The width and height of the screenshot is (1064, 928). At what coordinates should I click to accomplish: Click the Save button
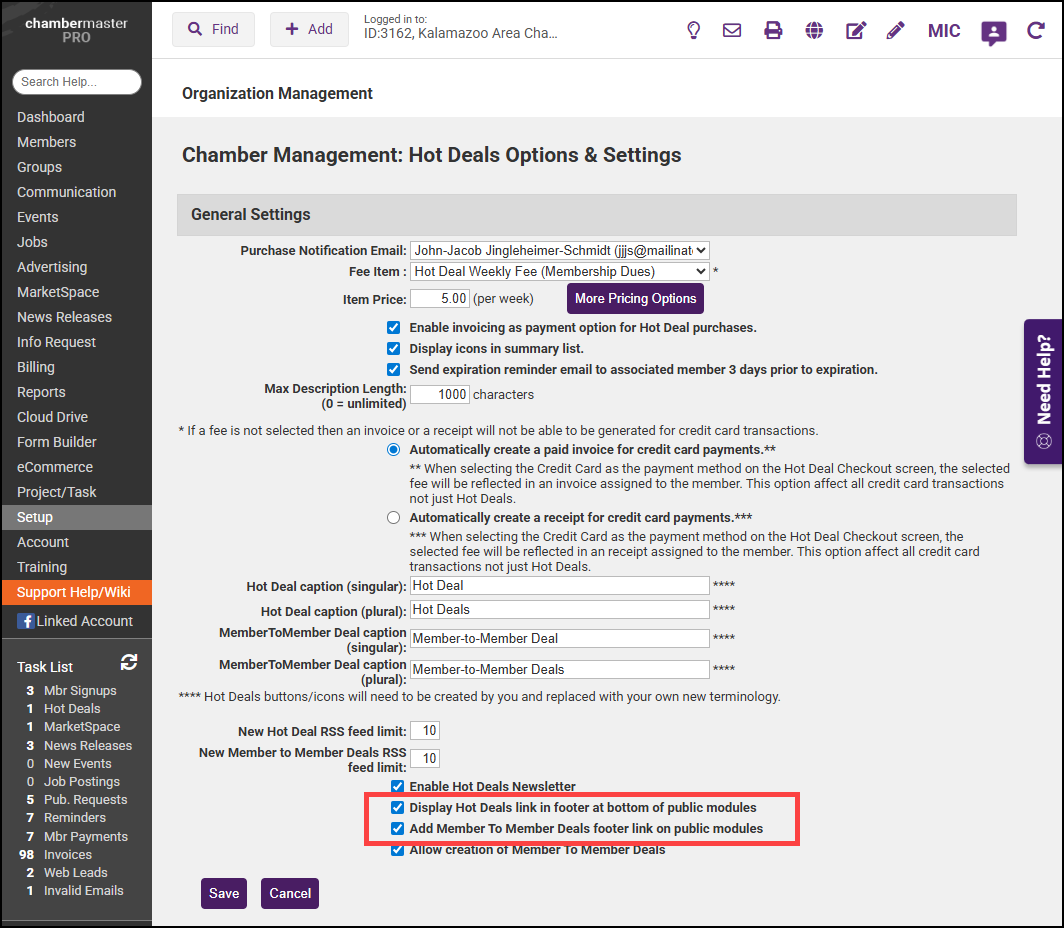click(x=224, y=893)
